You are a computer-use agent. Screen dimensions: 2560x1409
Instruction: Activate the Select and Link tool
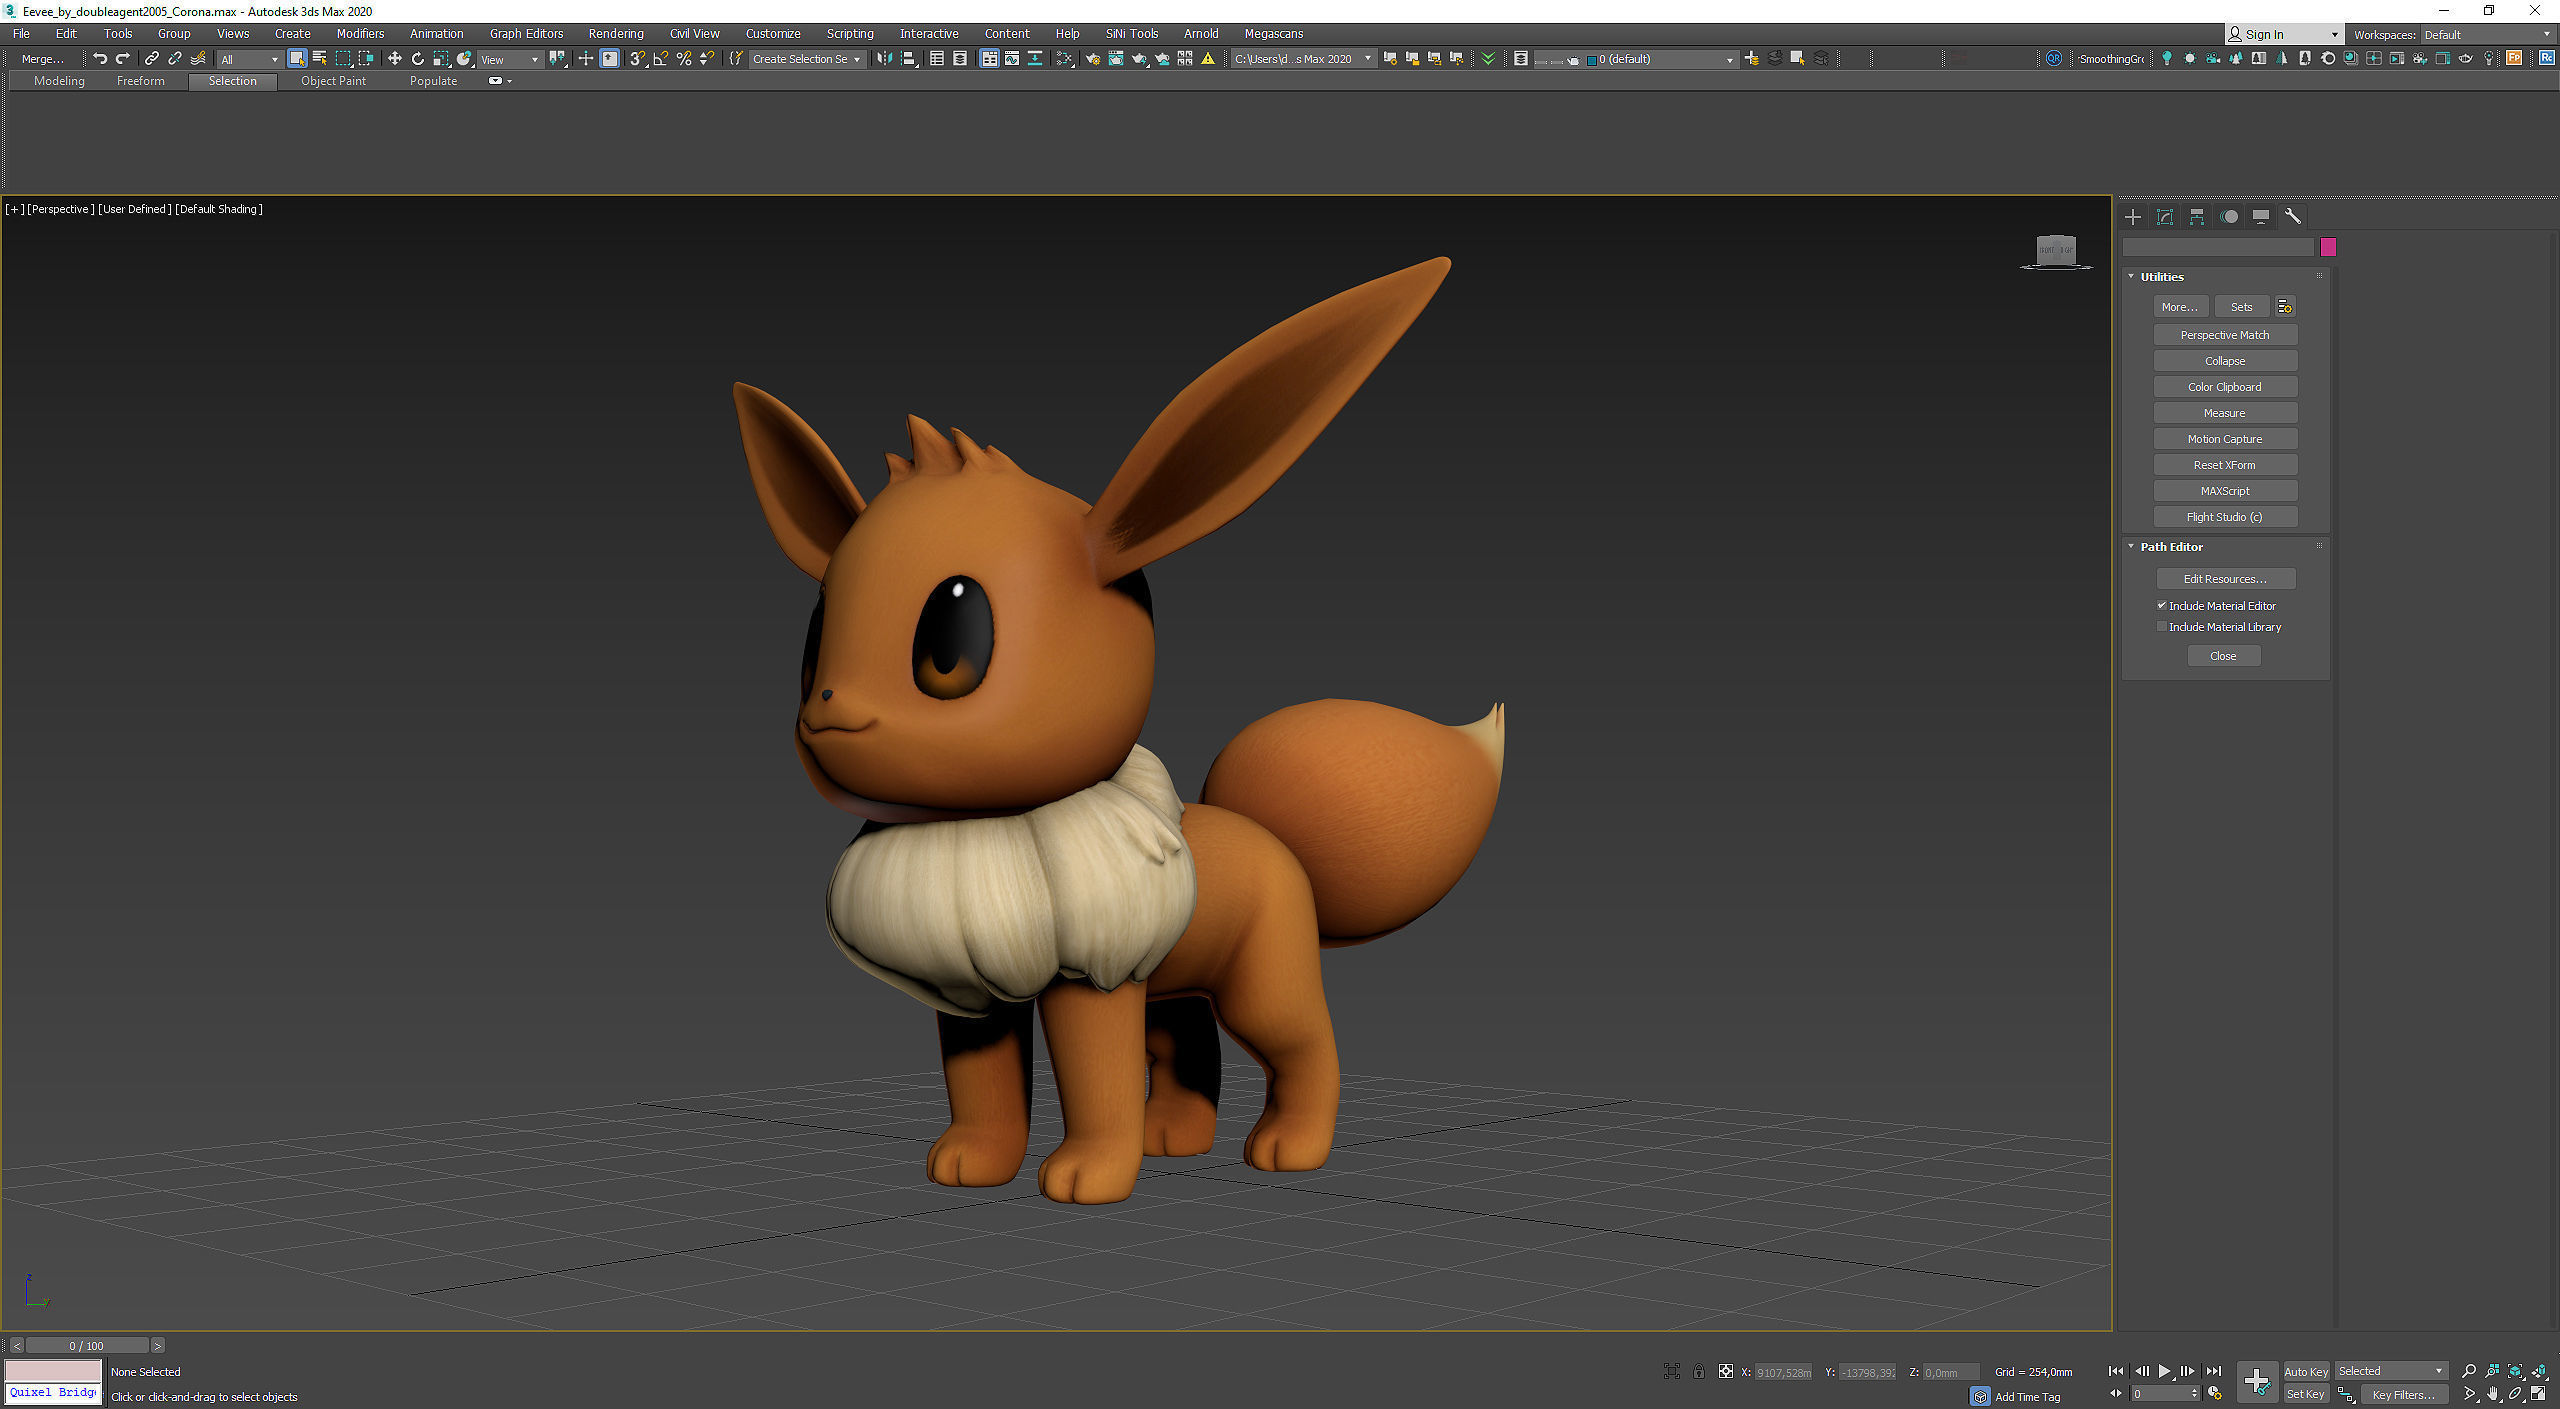point(152,59)
